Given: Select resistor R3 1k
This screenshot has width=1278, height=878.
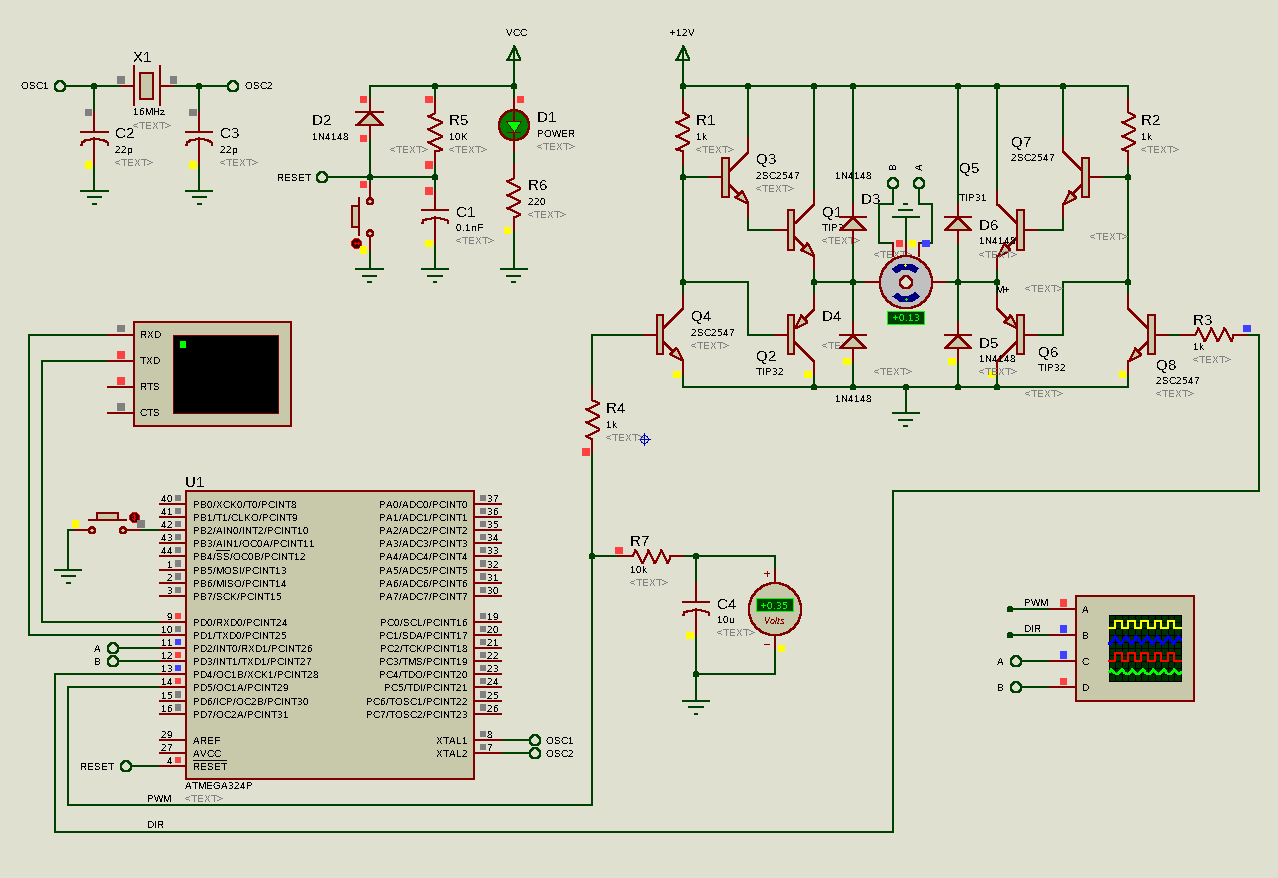Looking at the screenshot, I should pyautogui.click(x=1213, y=335).
